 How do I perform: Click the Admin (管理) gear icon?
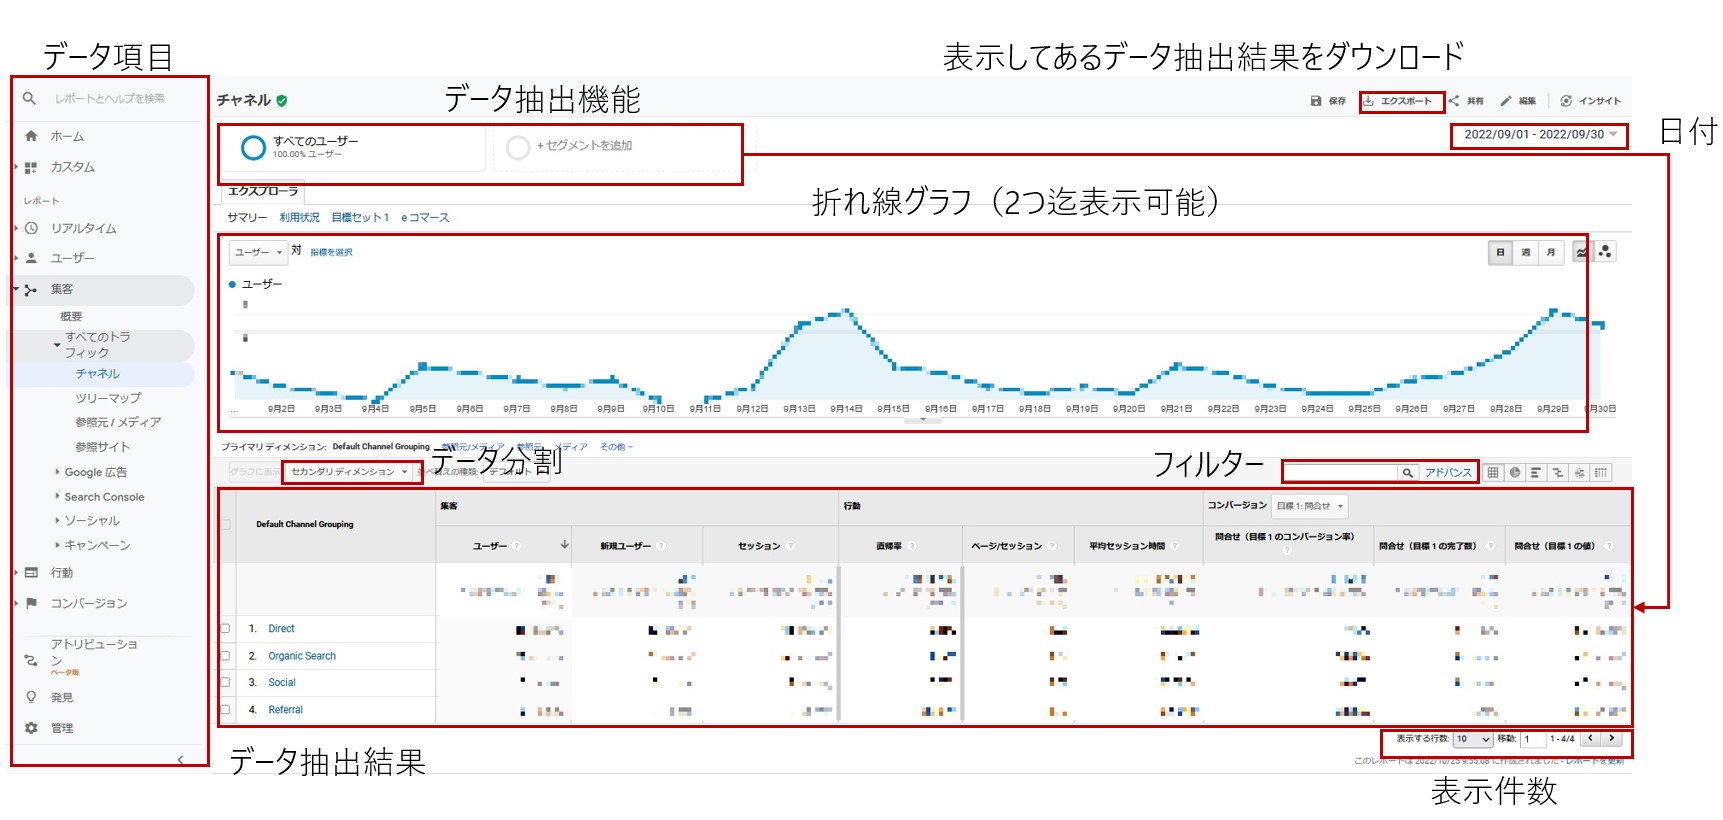click(31, 728)
